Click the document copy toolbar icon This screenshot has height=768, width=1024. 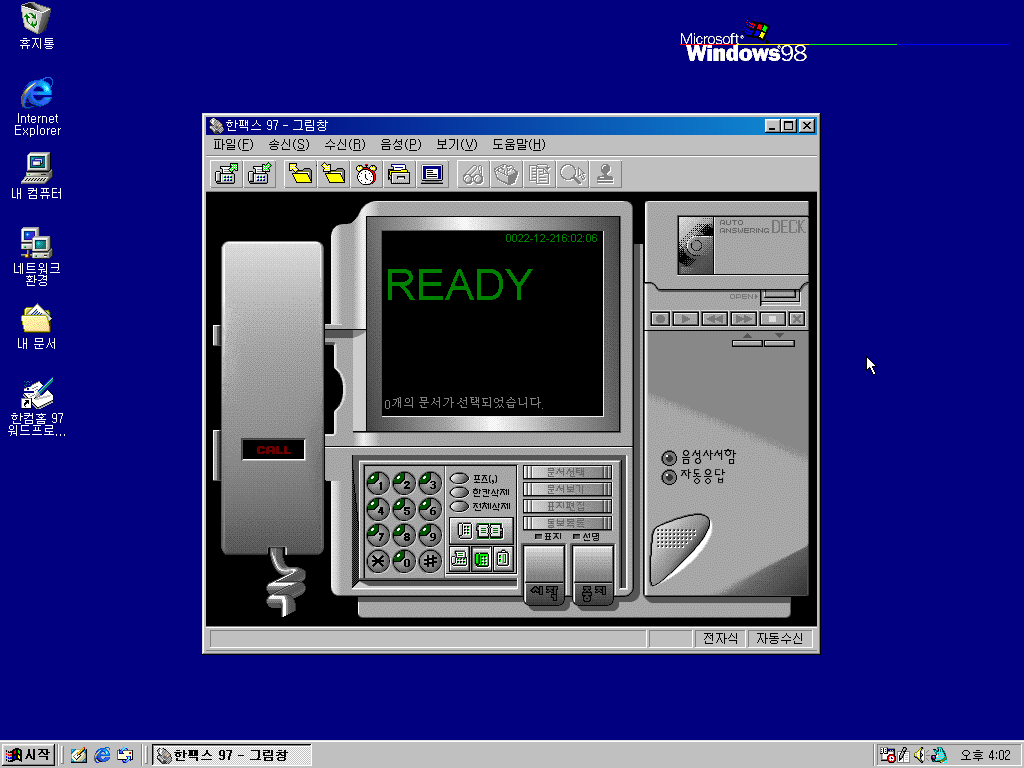(x=539, y=174)
